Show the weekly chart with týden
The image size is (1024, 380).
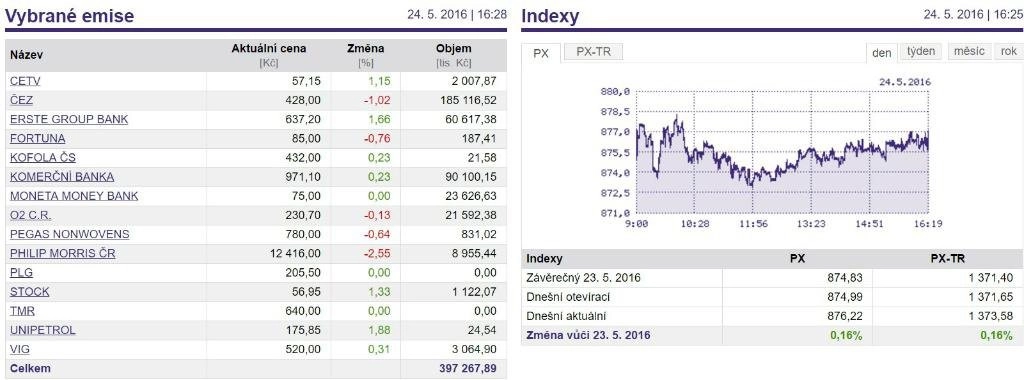pyautogui.click(x=921, y=52)
